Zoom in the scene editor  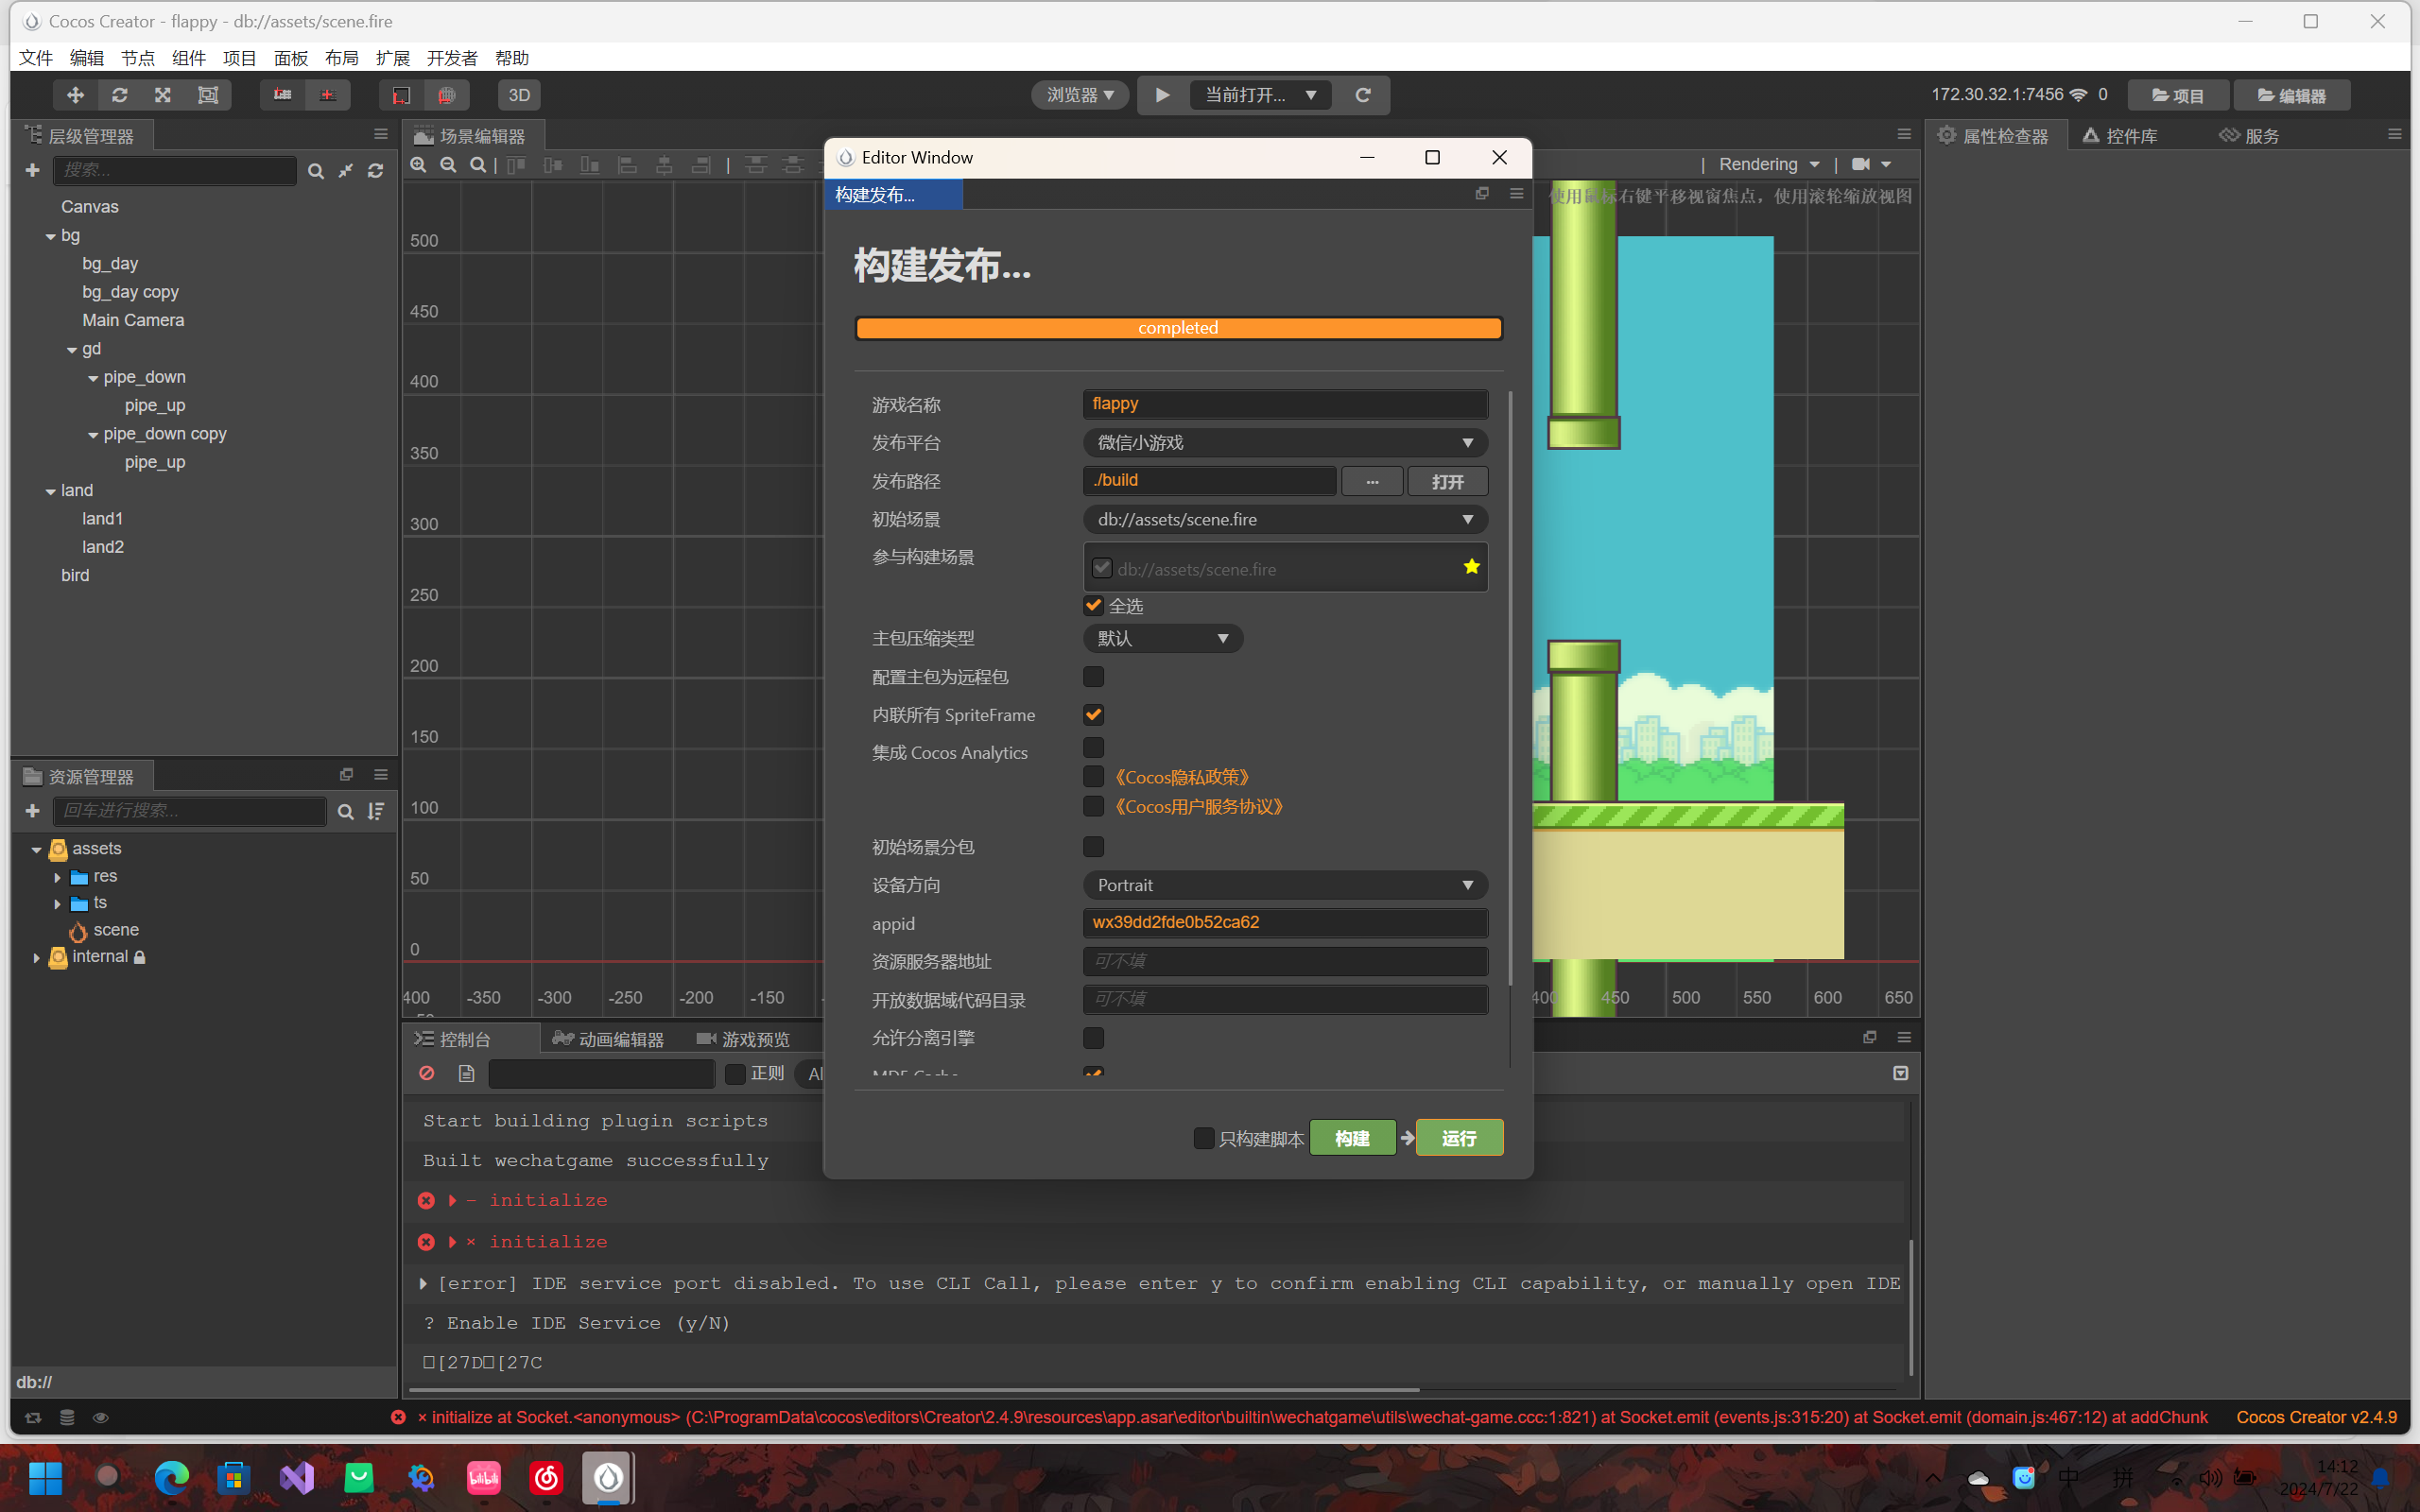click(419, 165)
